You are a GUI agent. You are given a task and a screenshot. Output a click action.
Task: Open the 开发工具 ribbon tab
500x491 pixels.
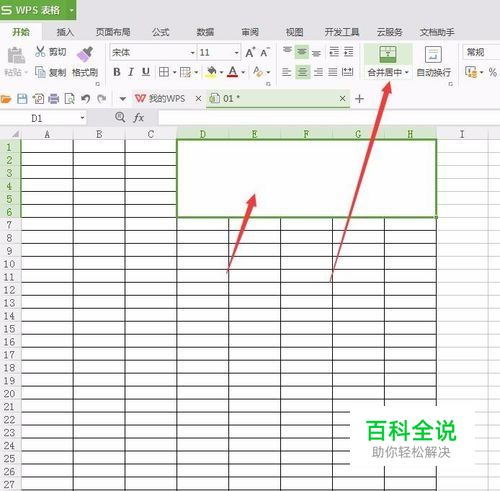click(x=342, y=32)
